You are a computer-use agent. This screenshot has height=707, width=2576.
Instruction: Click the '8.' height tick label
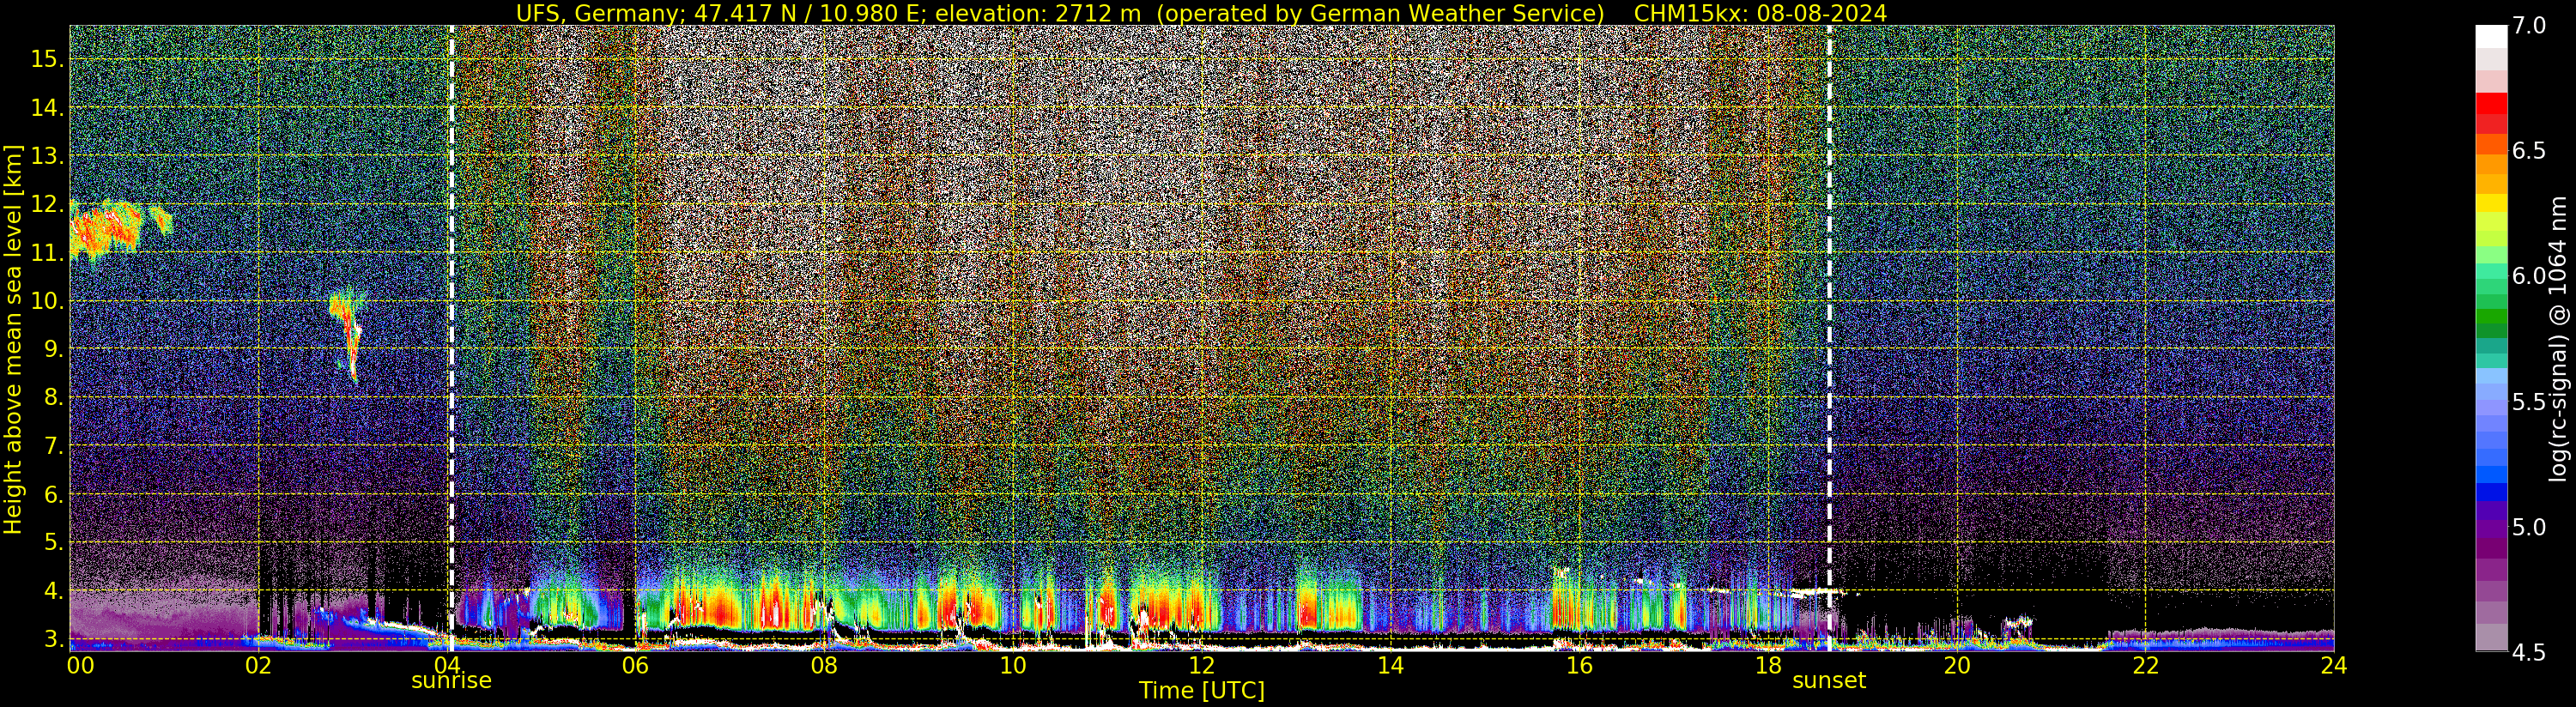point(54,397)
